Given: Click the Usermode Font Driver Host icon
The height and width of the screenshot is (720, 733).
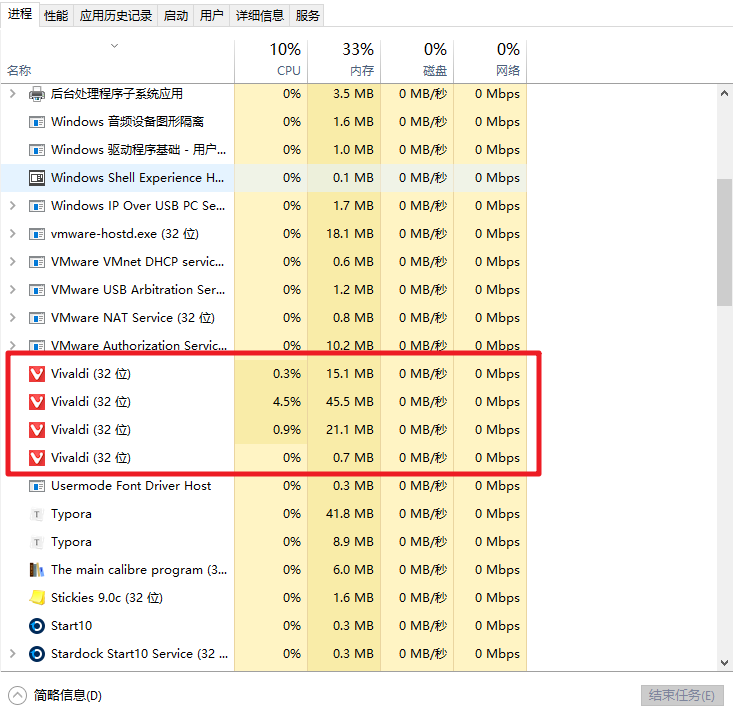Looking at the screenshot, I should click(37, 486).
